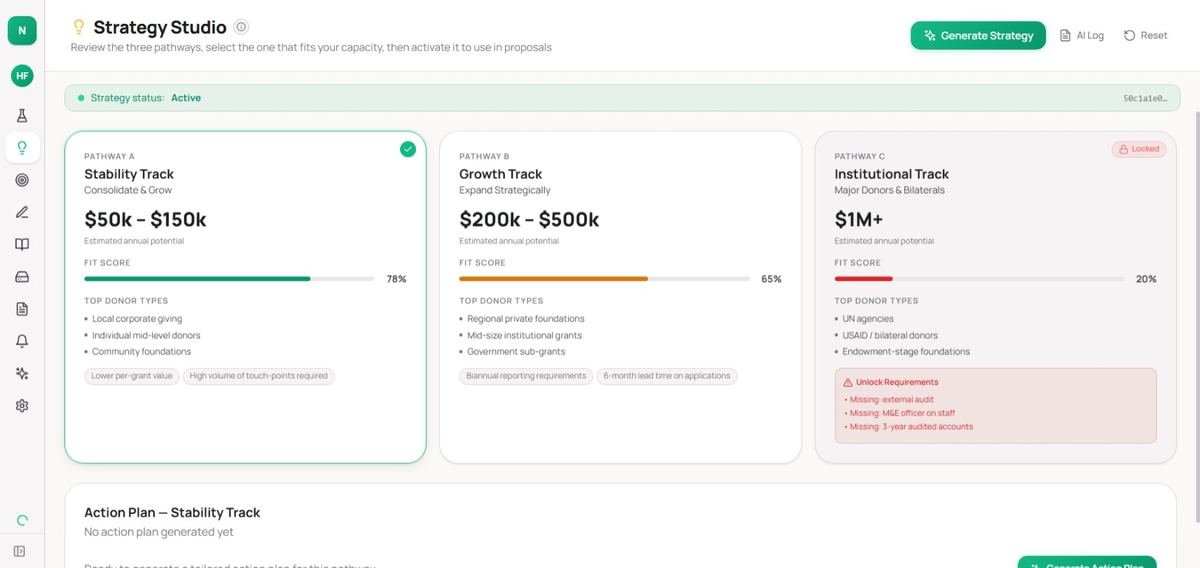The width and height of the screenshot is (1200, 568).
Task: Open the settings gear sidebar icon
Action: (22, 406)
